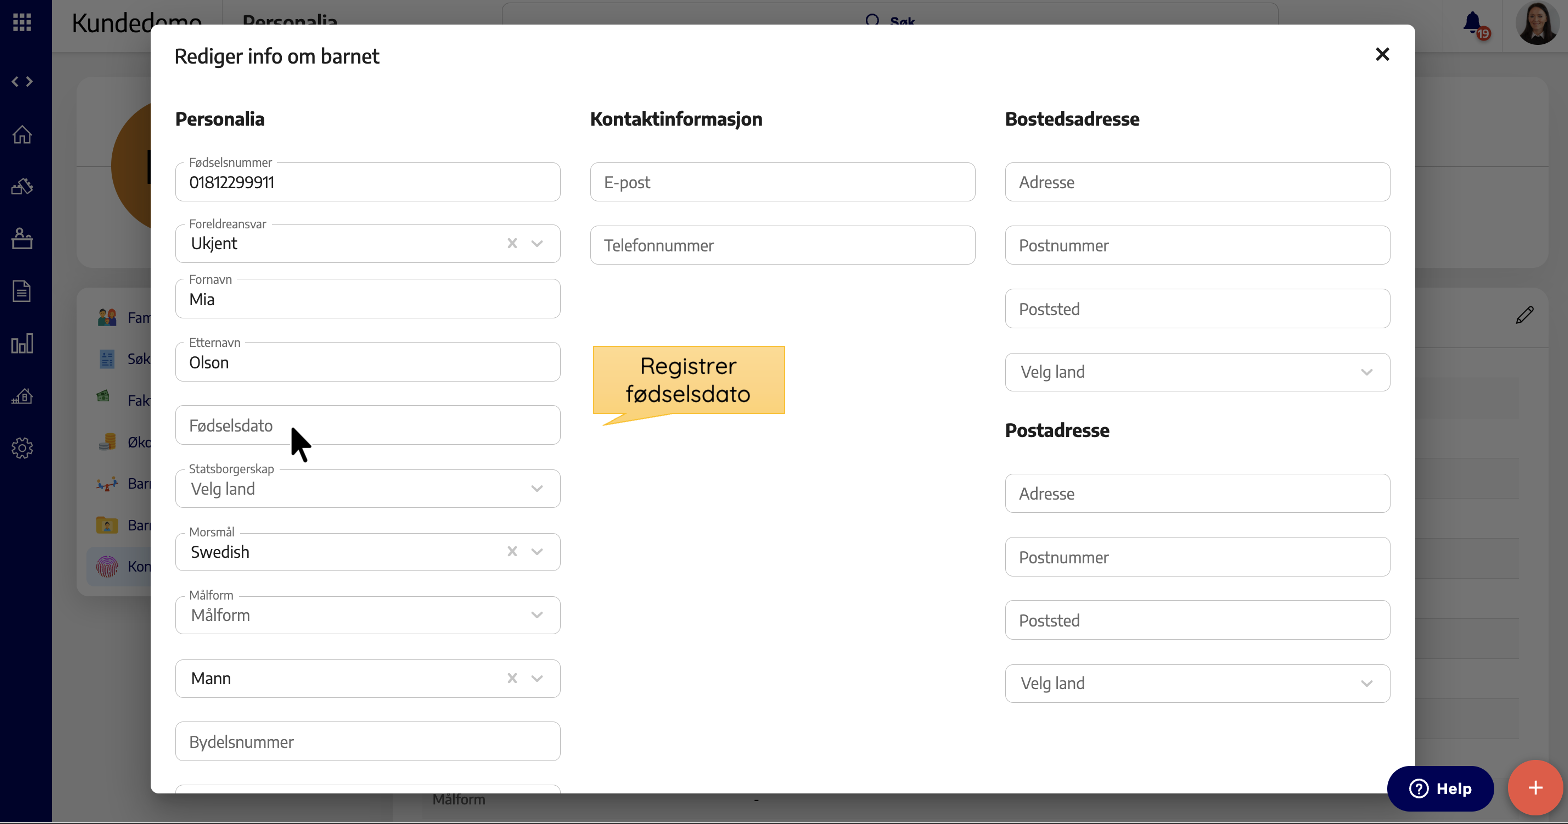The width and height of the screenshot is (1568, 824).
Task: Open the building blocks sidebar icon
Action: (x=22, y=187)
